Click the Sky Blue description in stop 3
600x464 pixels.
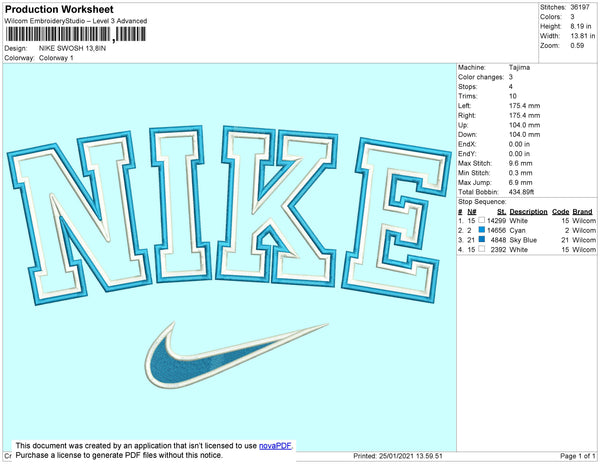523,240
